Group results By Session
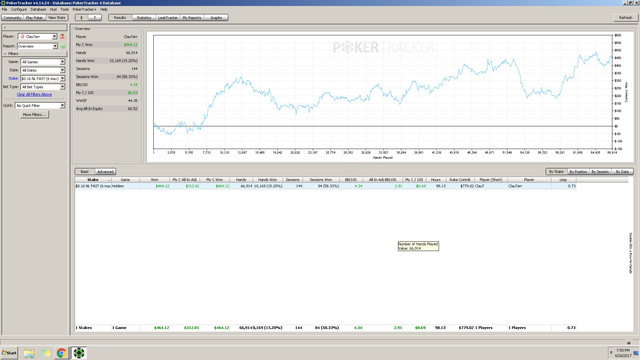Viewport: 640px width, 360px height. pyautogui.click(x=600, y=171)
